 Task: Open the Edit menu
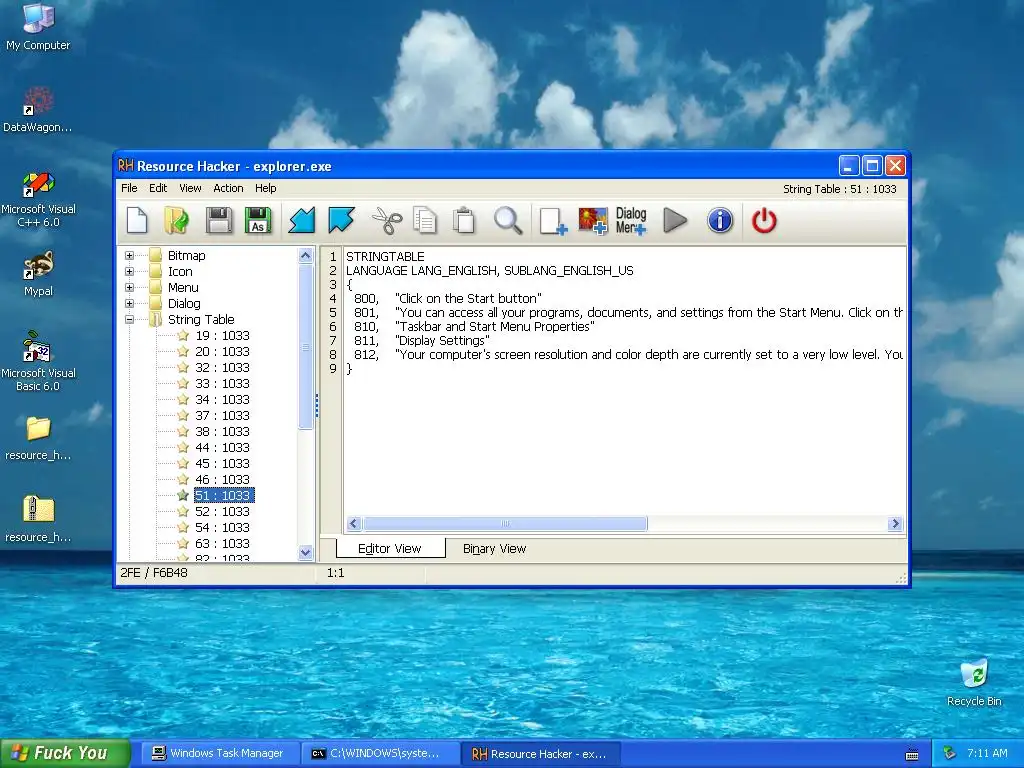pyautogui.click(x=158, y=188)
